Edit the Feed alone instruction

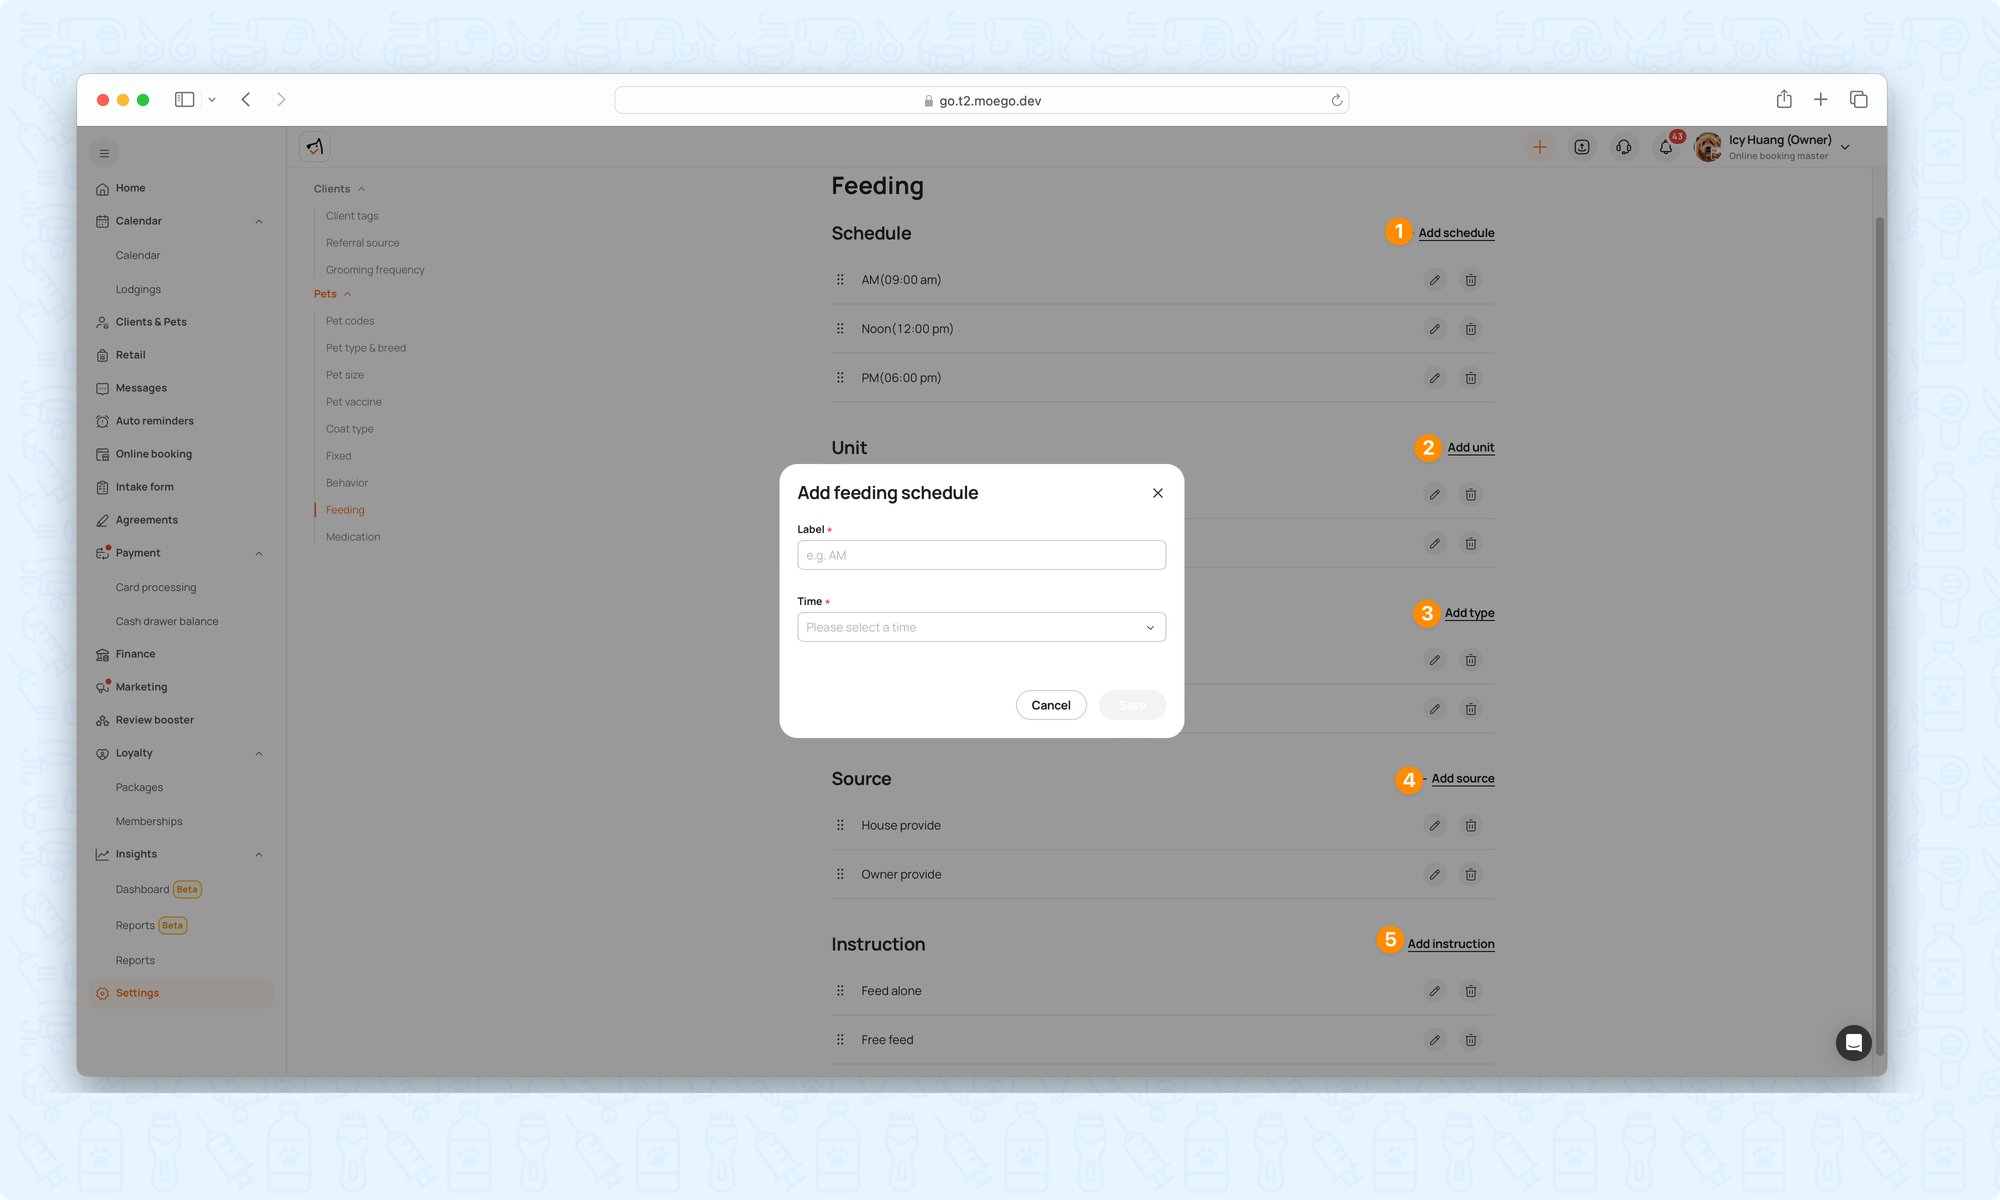(x=1434, y=991)
